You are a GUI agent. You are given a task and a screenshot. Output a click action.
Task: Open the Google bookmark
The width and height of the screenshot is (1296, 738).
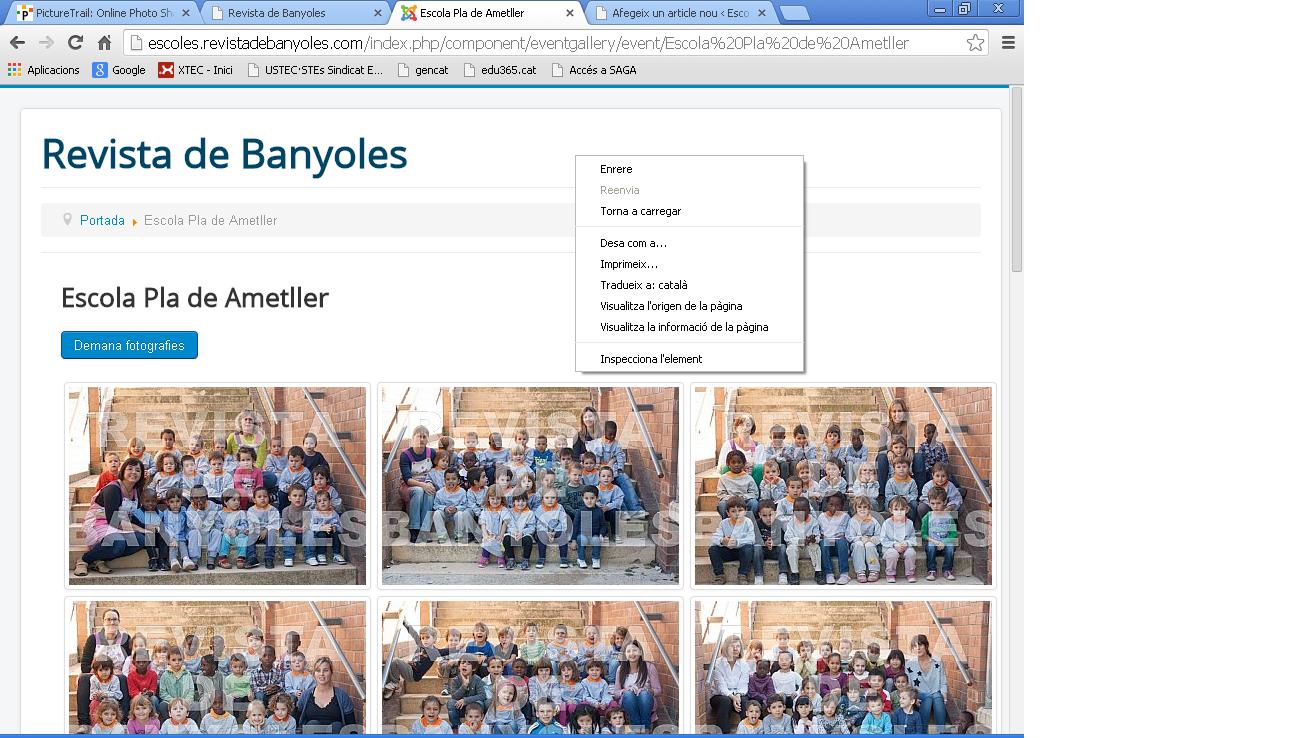point(119,70)
